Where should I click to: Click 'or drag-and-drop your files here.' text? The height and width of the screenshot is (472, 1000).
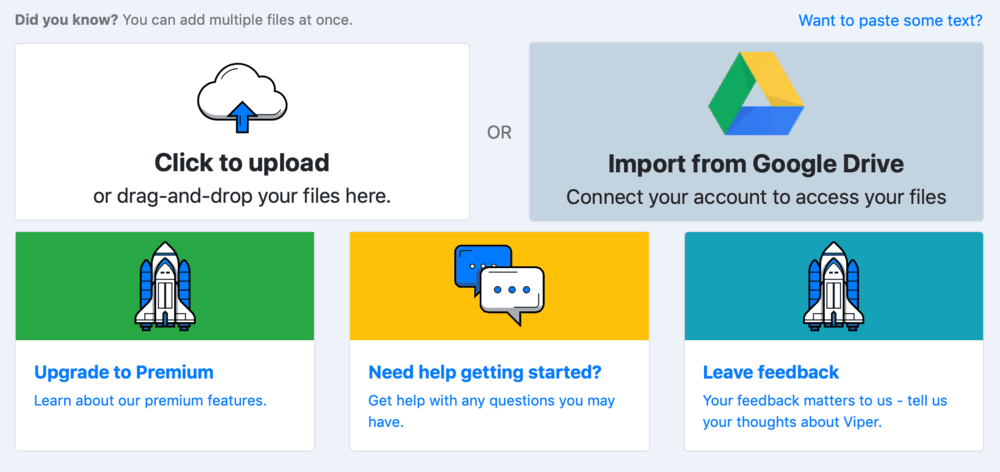tap(242, 196)
